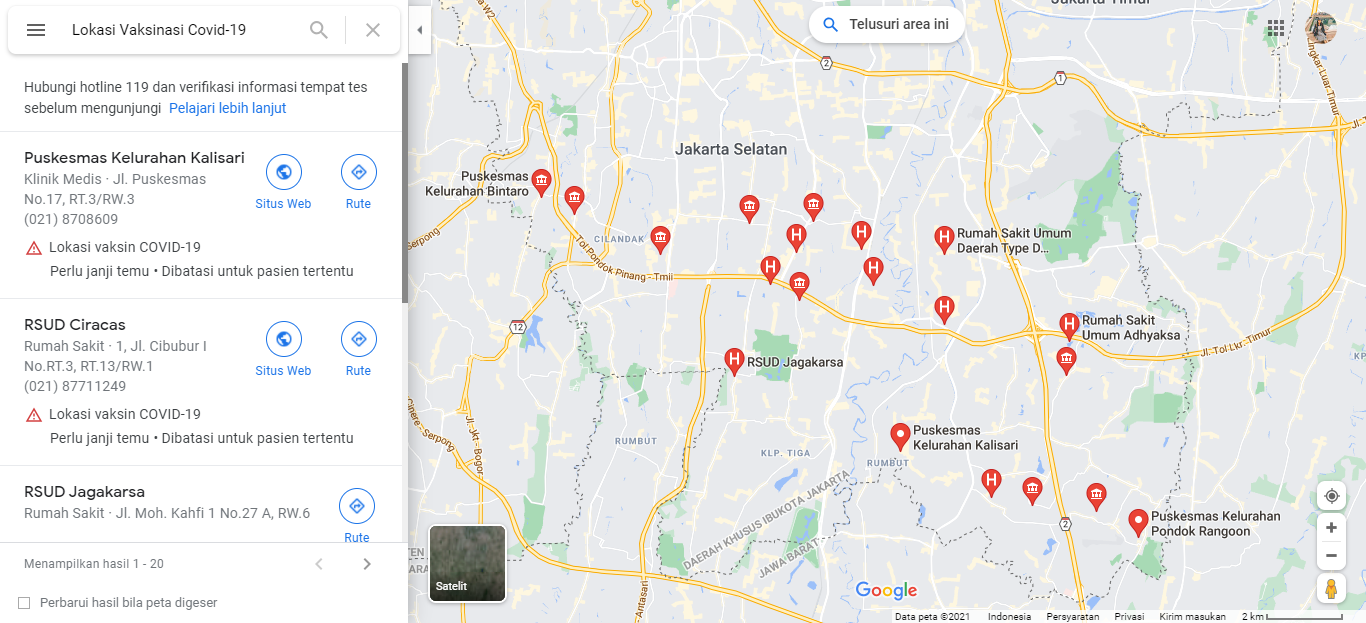Collapse the side panel with the arrow
1366x623 pixels.
[419, 30]
